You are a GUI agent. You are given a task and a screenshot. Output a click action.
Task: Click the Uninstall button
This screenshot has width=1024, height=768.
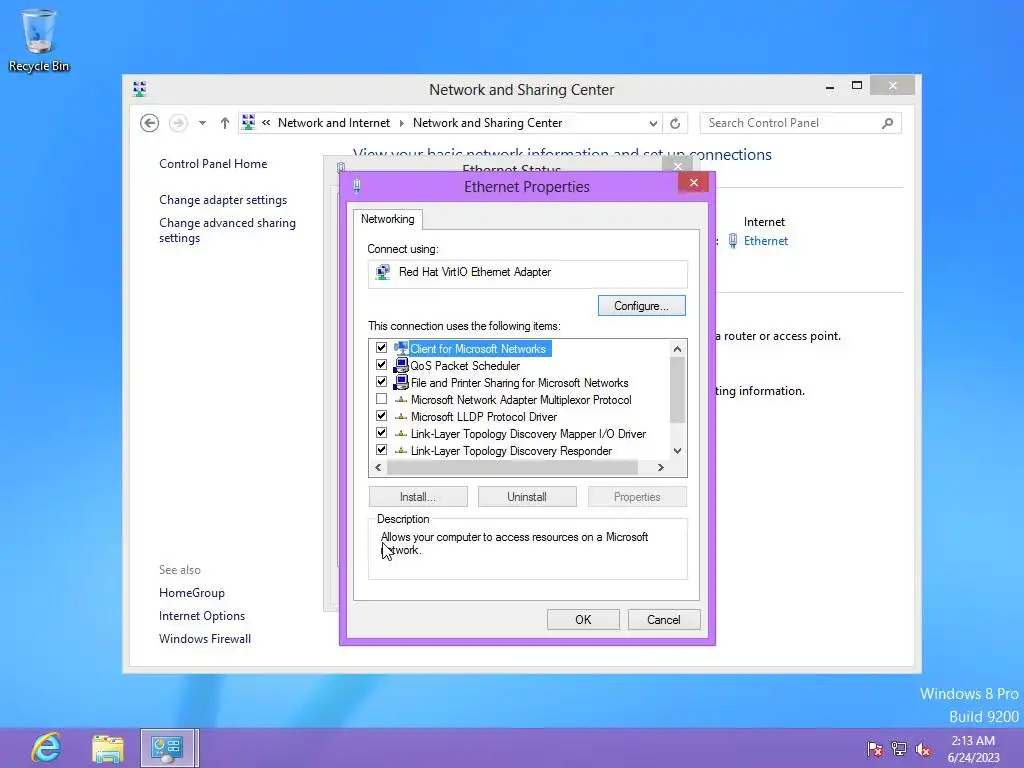point(527,497)
